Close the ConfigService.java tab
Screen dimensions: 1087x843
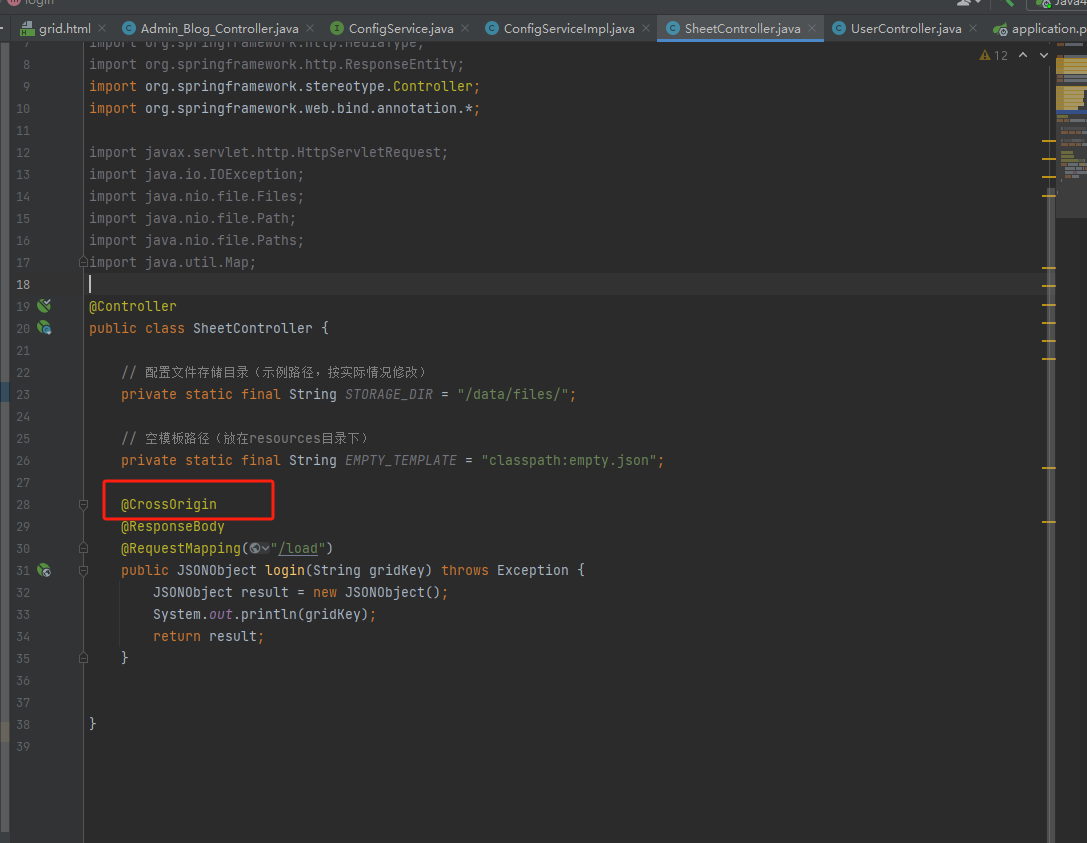465,28
